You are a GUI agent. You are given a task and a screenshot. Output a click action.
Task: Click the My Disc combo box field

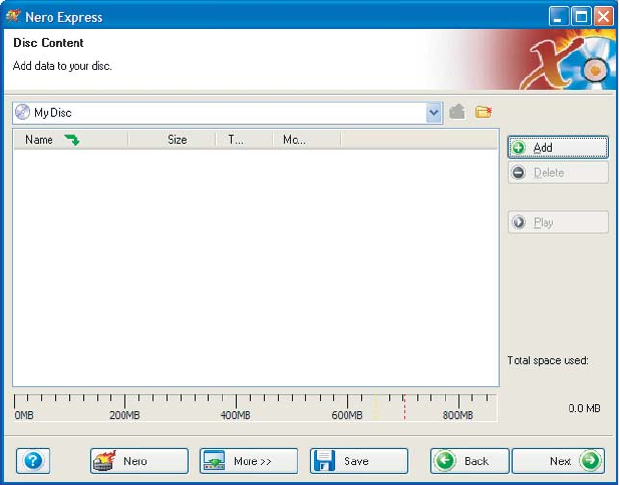[x=227, y=113]
